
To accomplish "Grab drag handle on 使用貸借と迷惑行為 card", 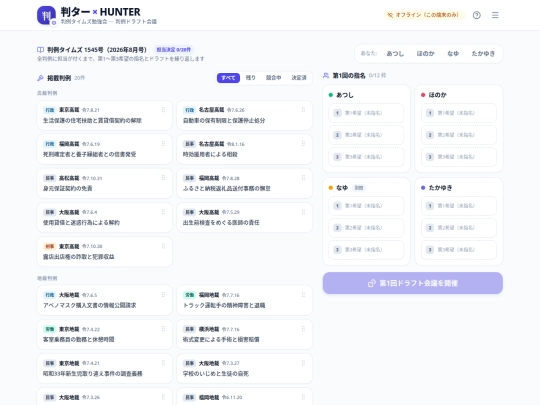I will [163, 212].
